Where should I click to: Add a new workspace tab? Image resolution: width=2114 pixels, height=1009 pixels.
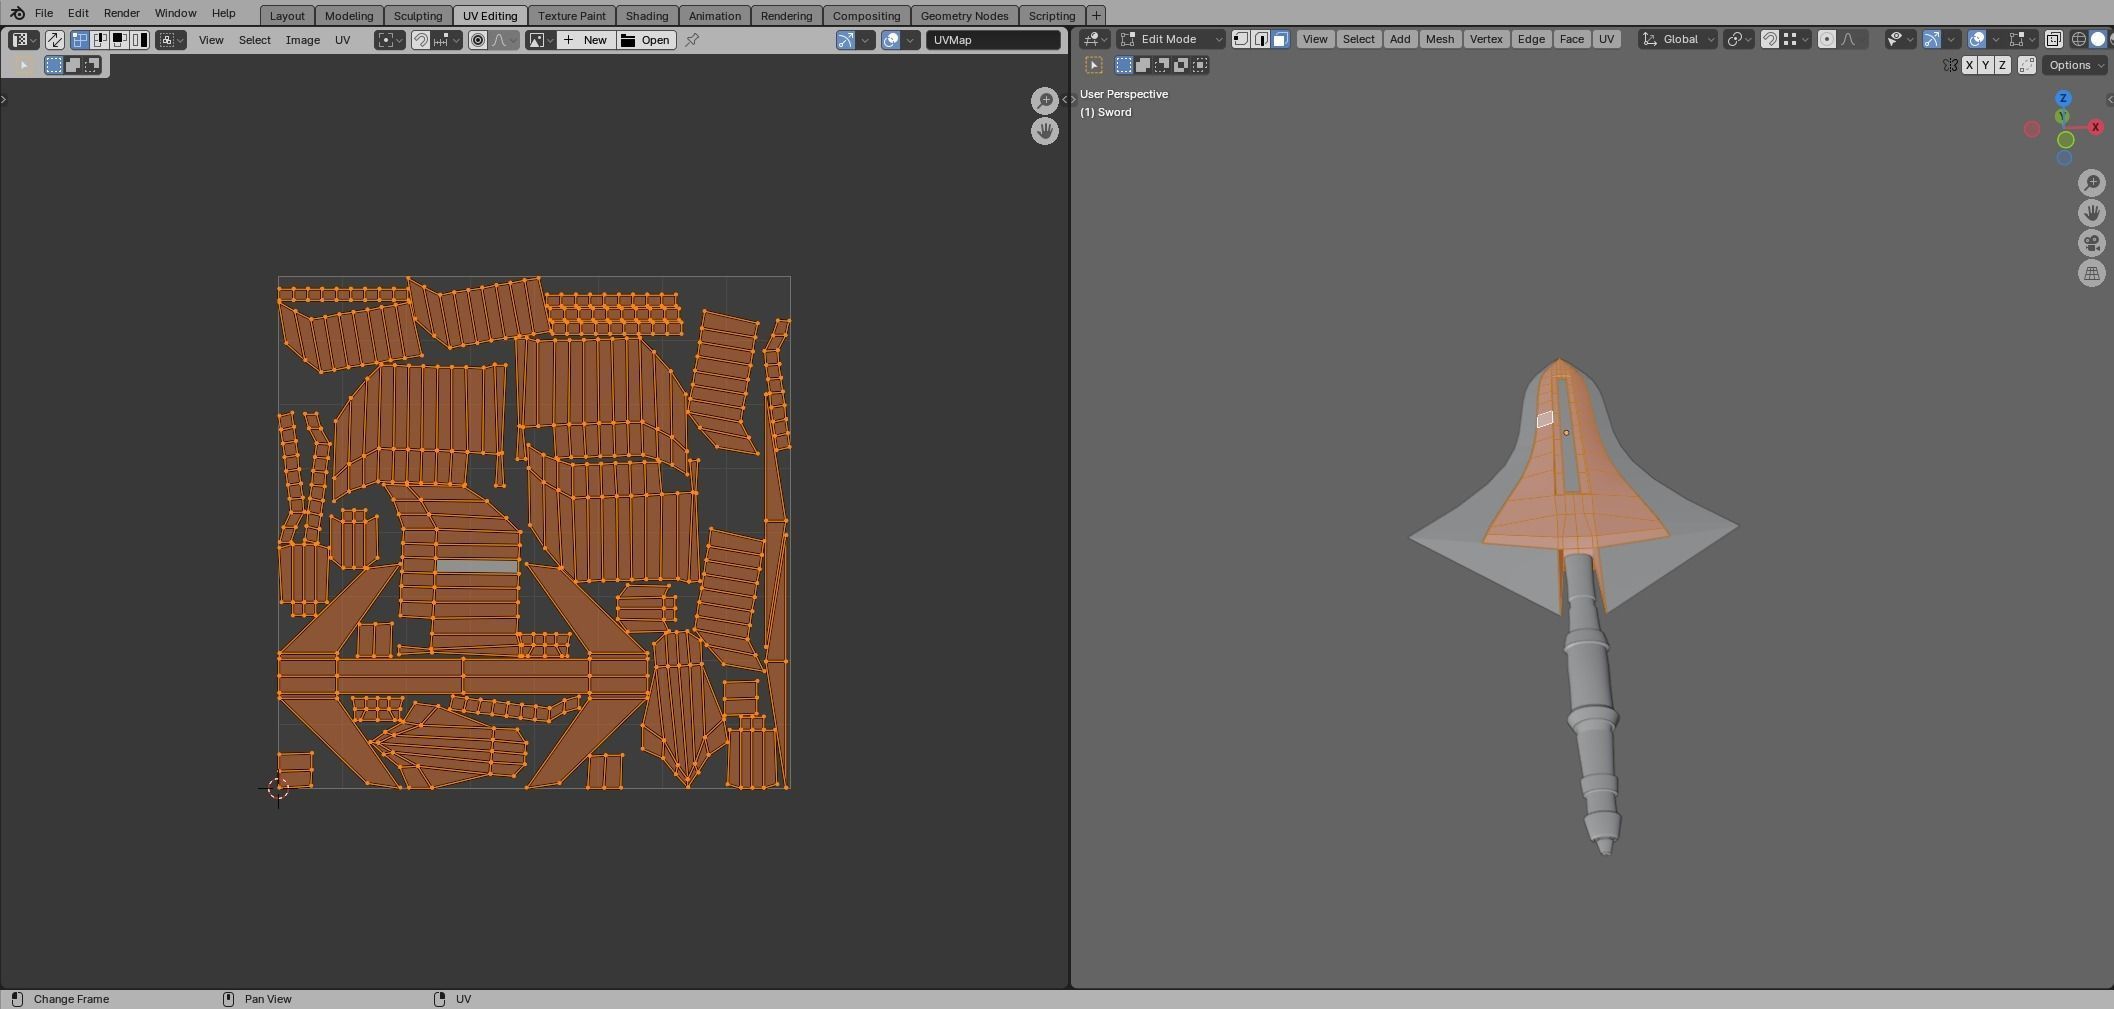(x=1096, y=16)
